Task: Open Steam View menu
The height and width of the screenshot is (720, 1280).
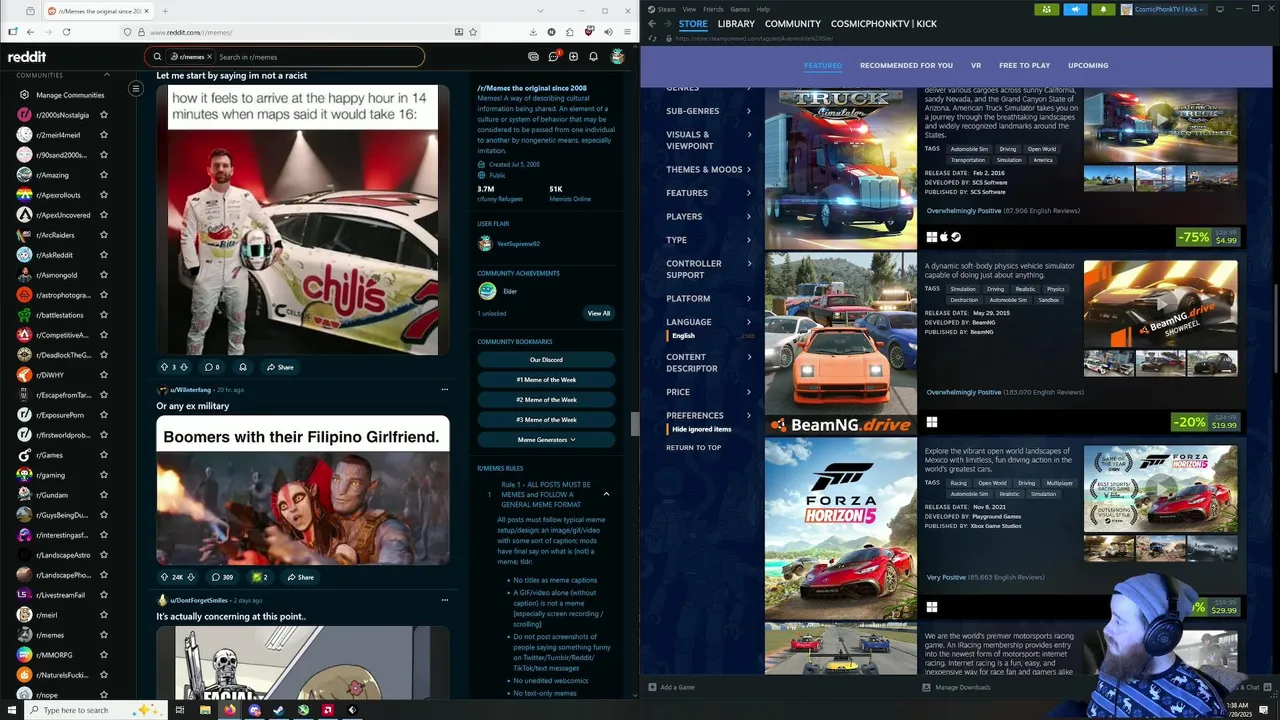Action: pyautogui.click(x=689, y=9)
